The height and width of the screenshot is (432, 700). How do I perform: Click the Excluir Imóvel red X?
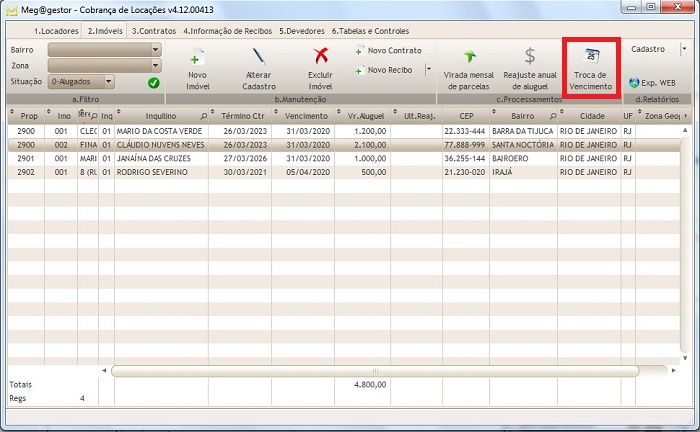pyautogui.click(x=320, y=57)
